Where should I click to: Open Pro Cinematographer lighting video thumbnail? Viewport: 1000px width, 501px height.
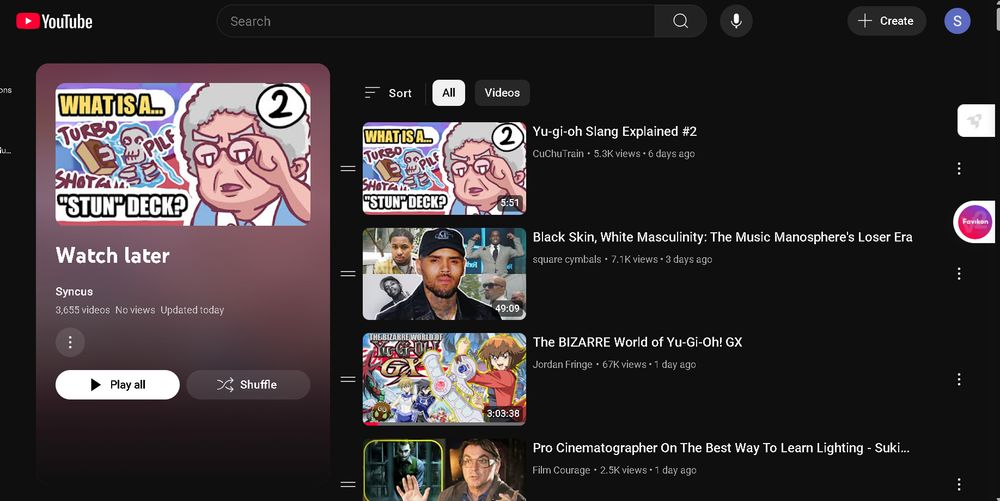tap(445, 470)
